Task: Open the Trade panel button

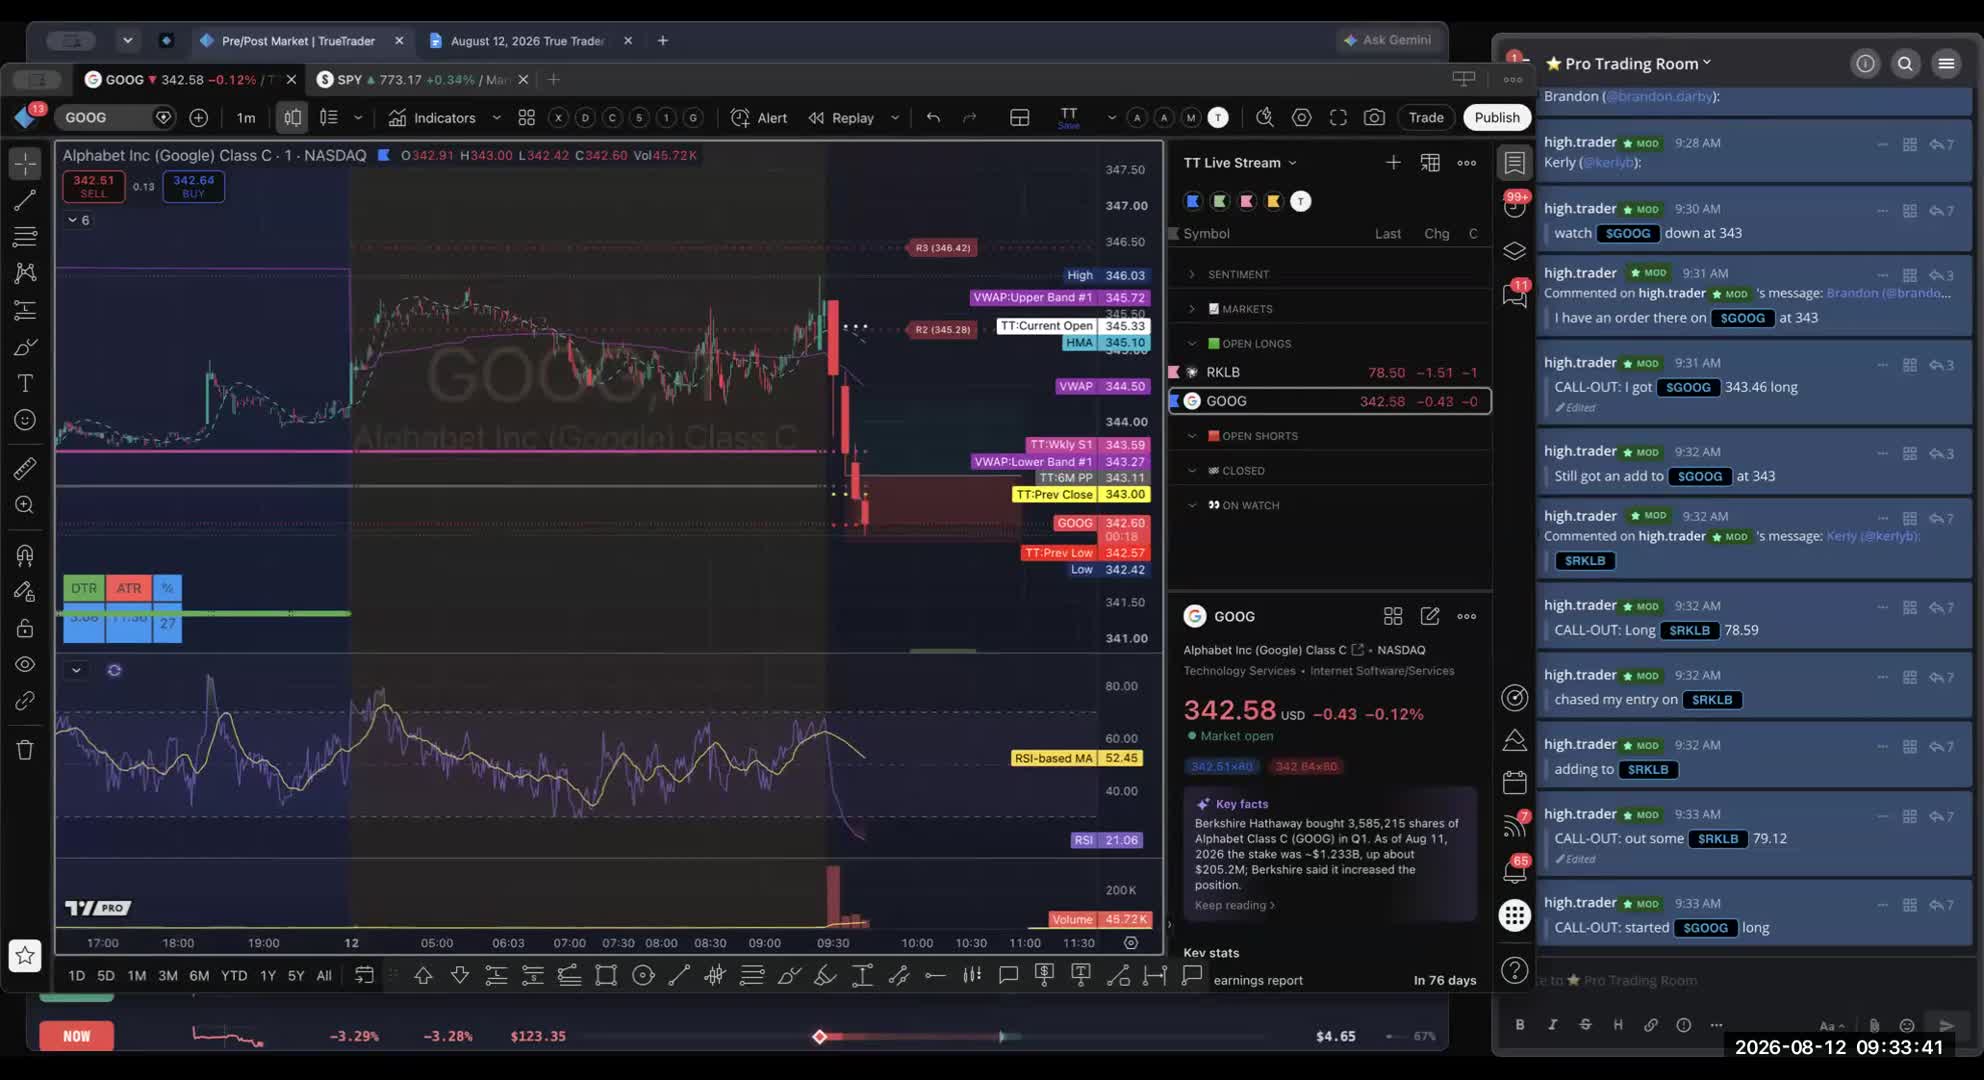Action: coord(1426,117)
